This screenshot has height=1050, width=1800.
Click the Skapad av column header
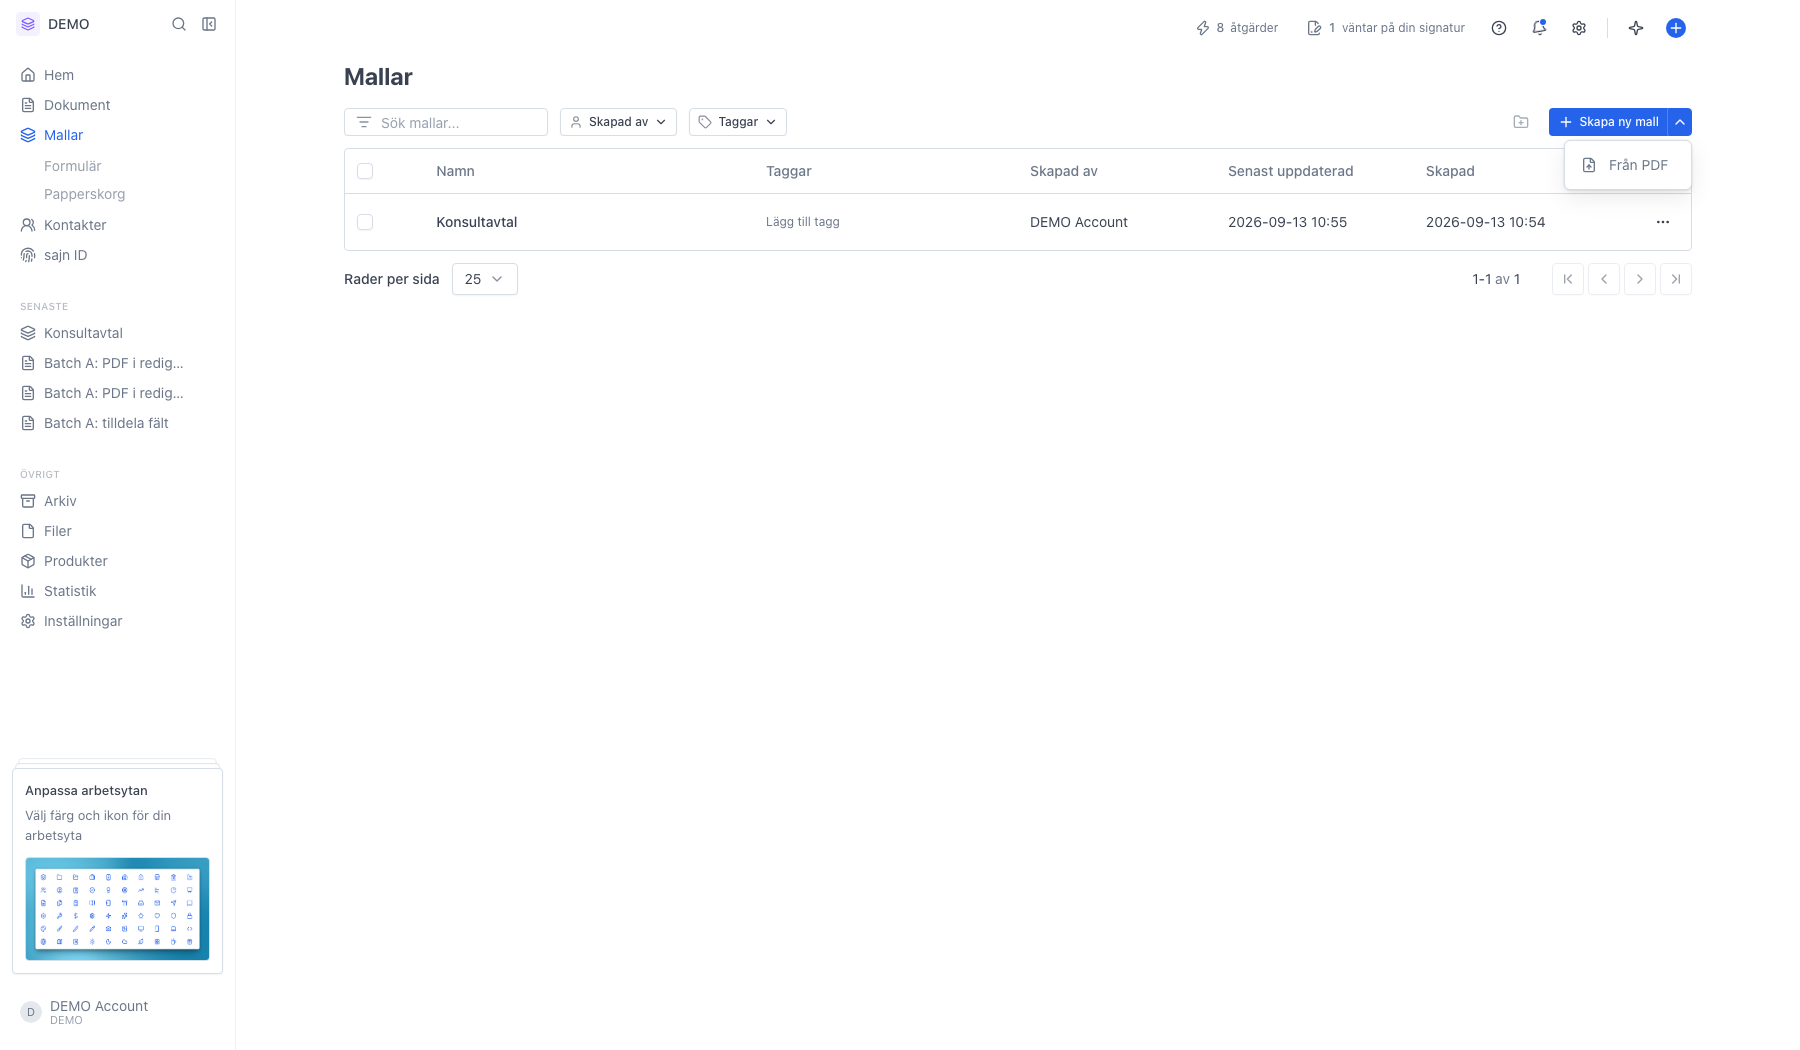coord(1064,171)
